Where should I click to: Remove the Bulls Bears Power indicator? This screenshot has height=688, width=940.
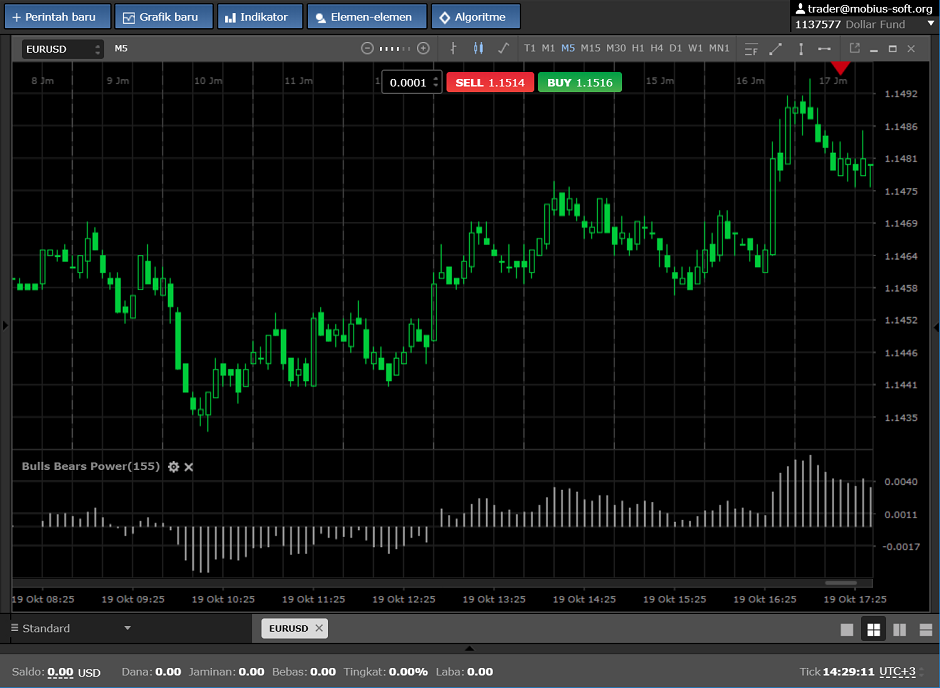[x=189, y=467]
